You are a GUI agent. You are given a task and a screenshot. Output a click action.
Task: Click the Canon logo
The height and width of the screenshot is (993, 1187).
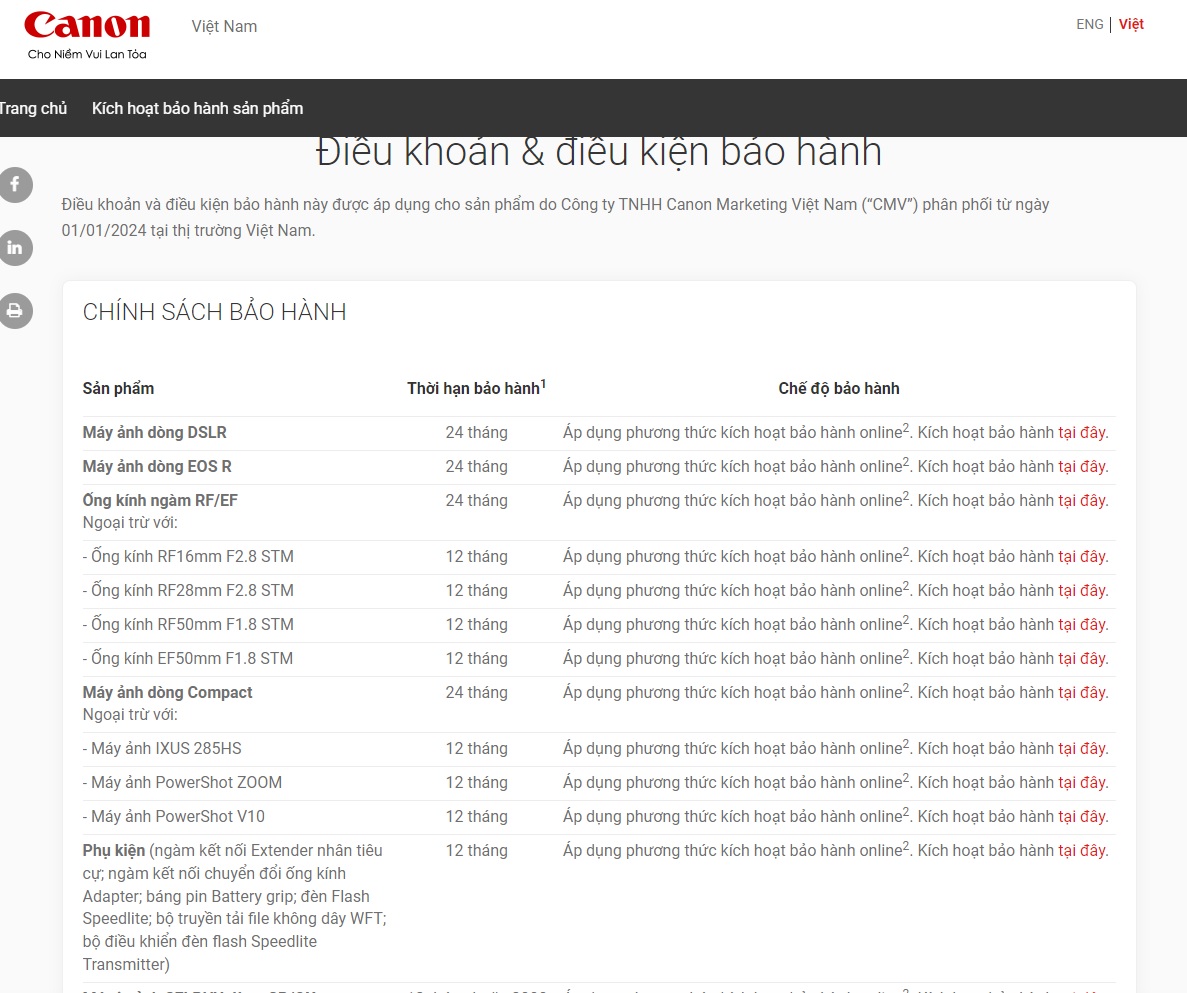pos(87,26)
